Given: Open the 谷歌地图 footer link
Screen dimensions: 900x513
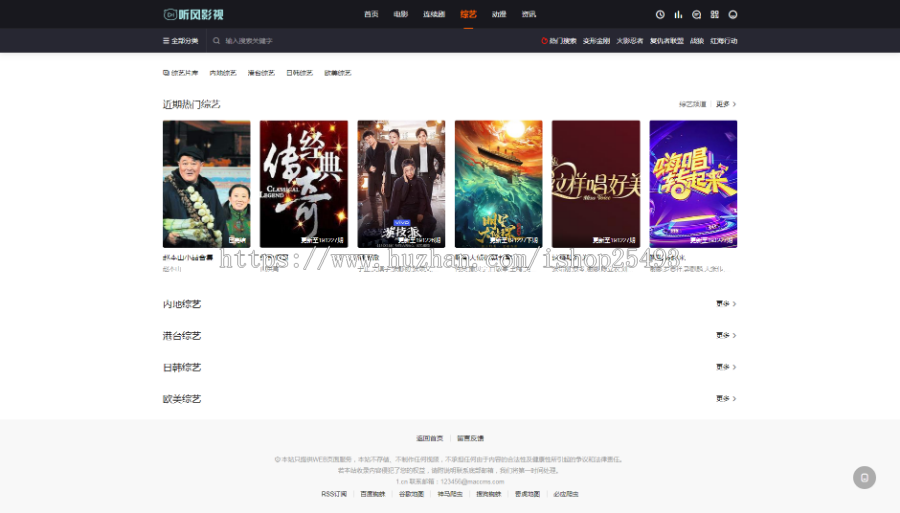Looking at the screenshot, I should [412, 493].
